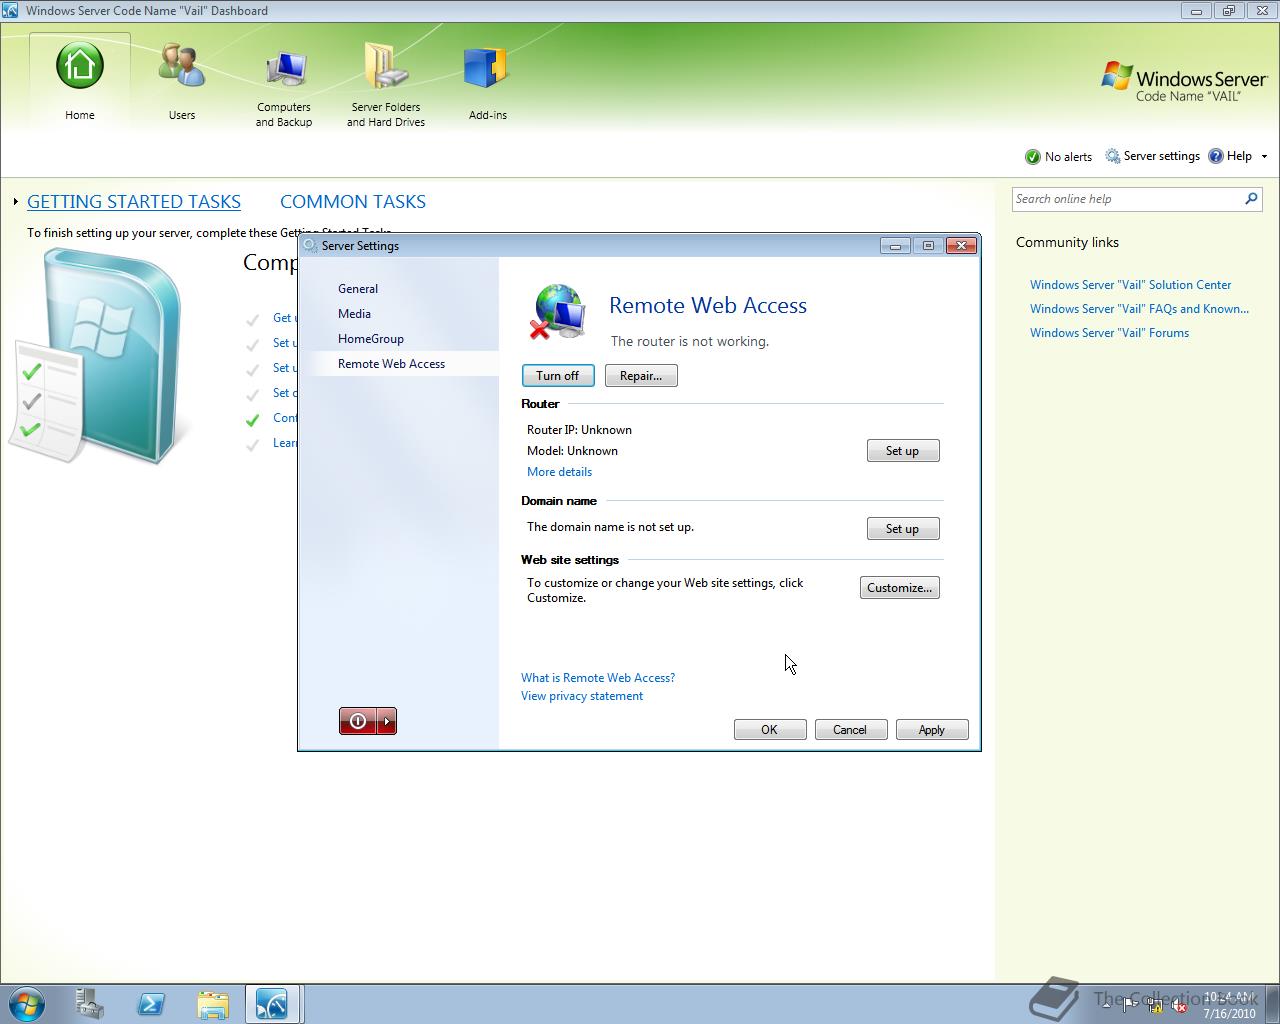The width and height of the screenshot is (1280, 1024).
Task: Click the red shutdown power icon
Action: (x=358, y=721)
